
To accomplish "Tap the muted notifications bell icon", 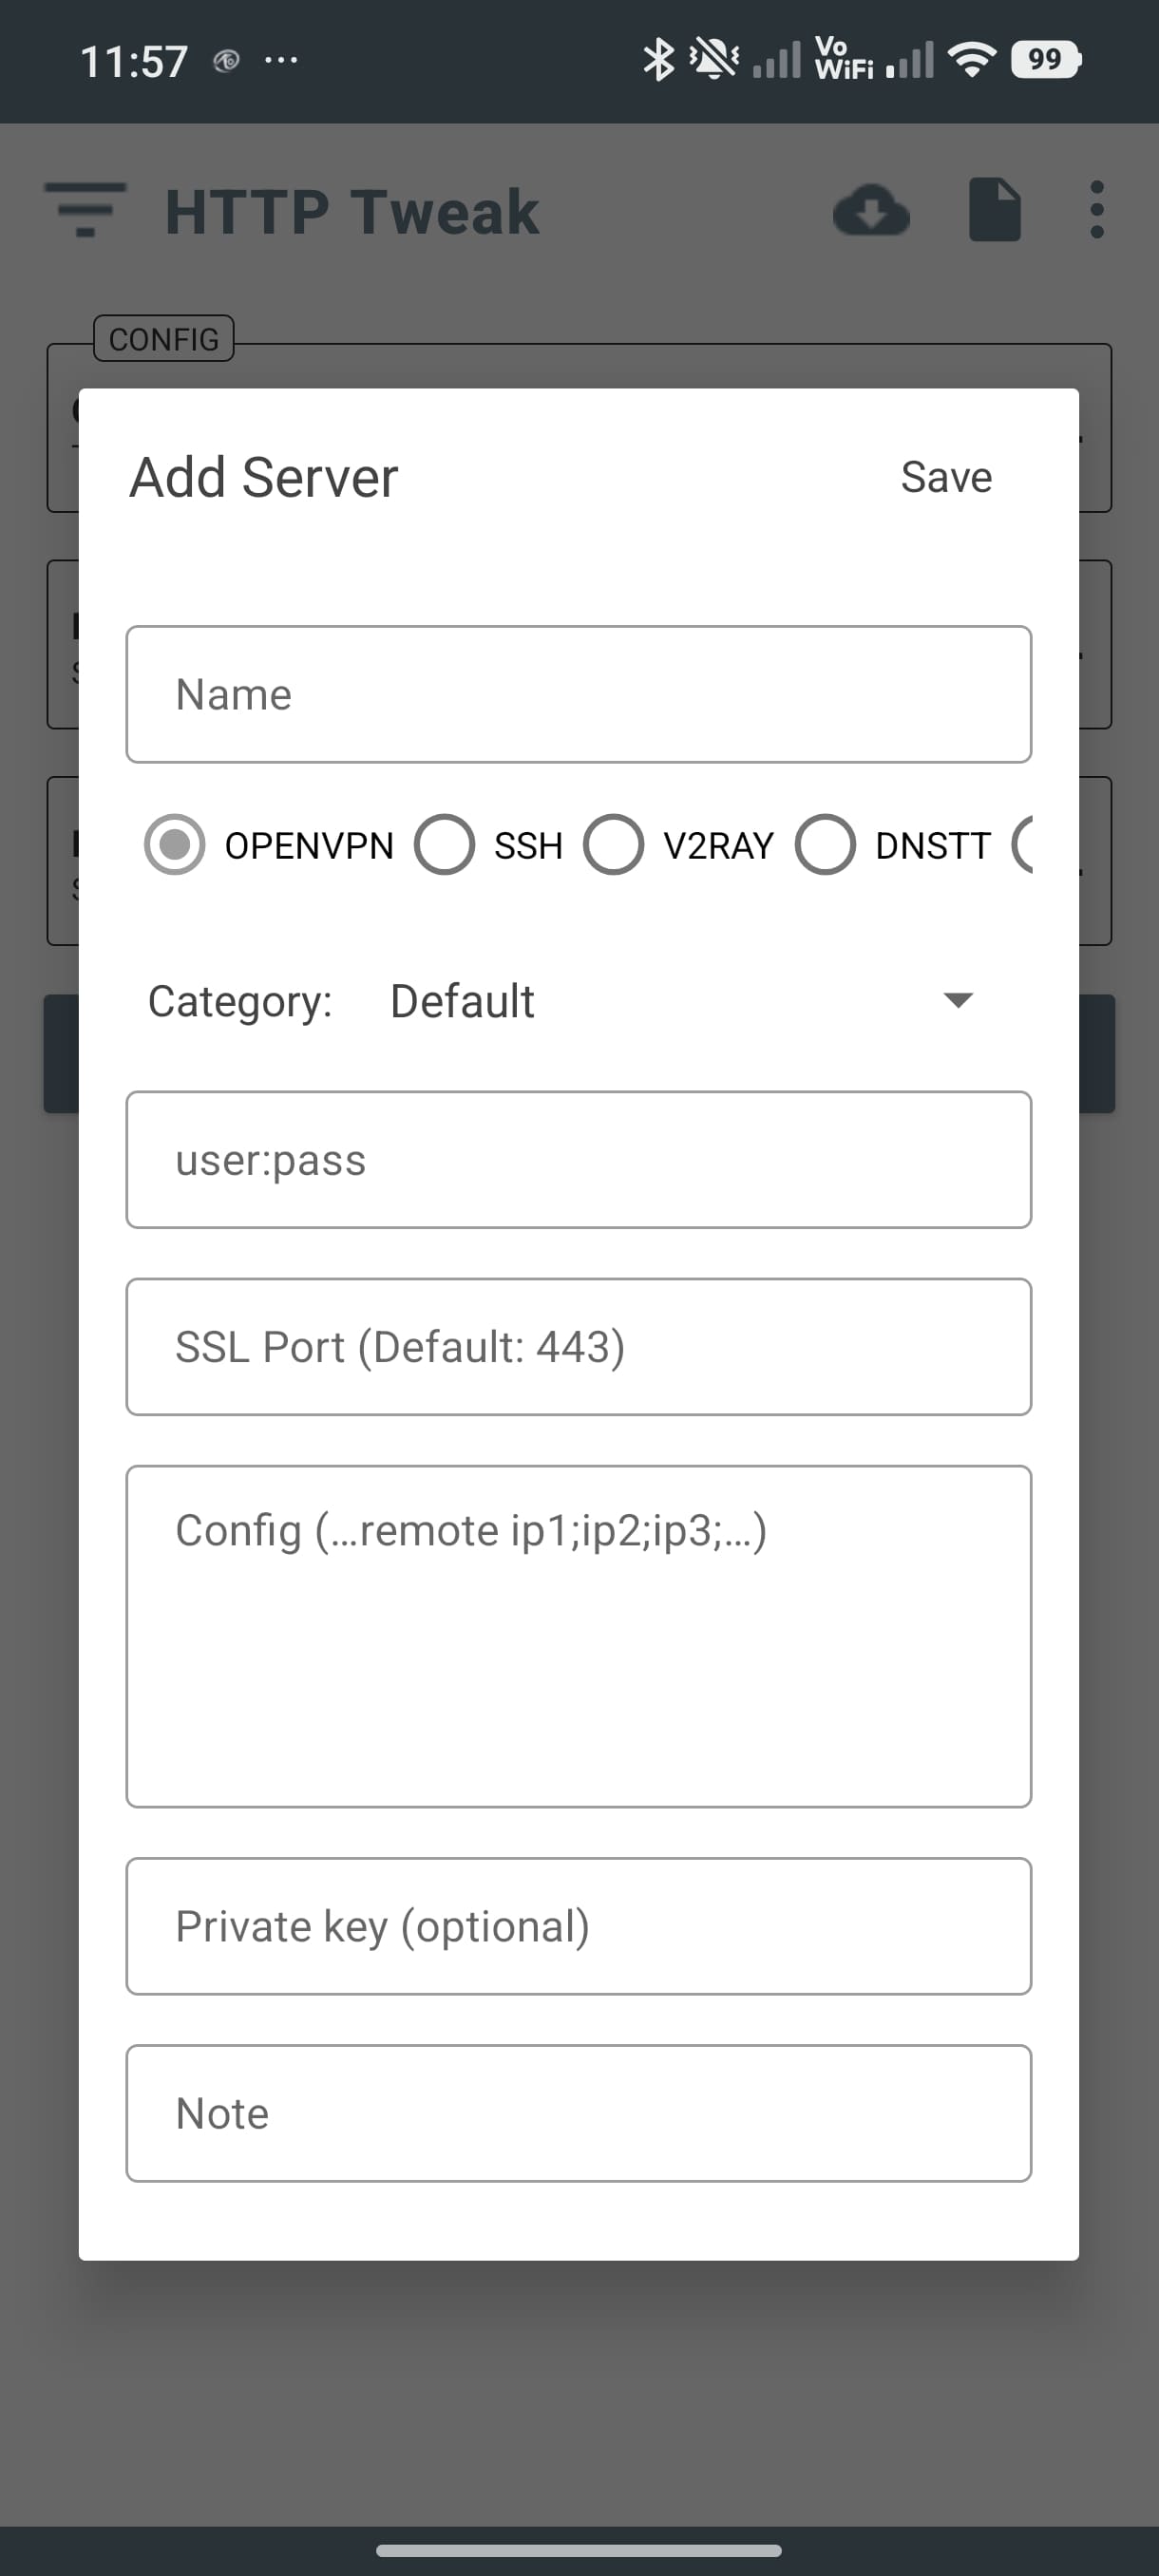I will click(714, 60).
